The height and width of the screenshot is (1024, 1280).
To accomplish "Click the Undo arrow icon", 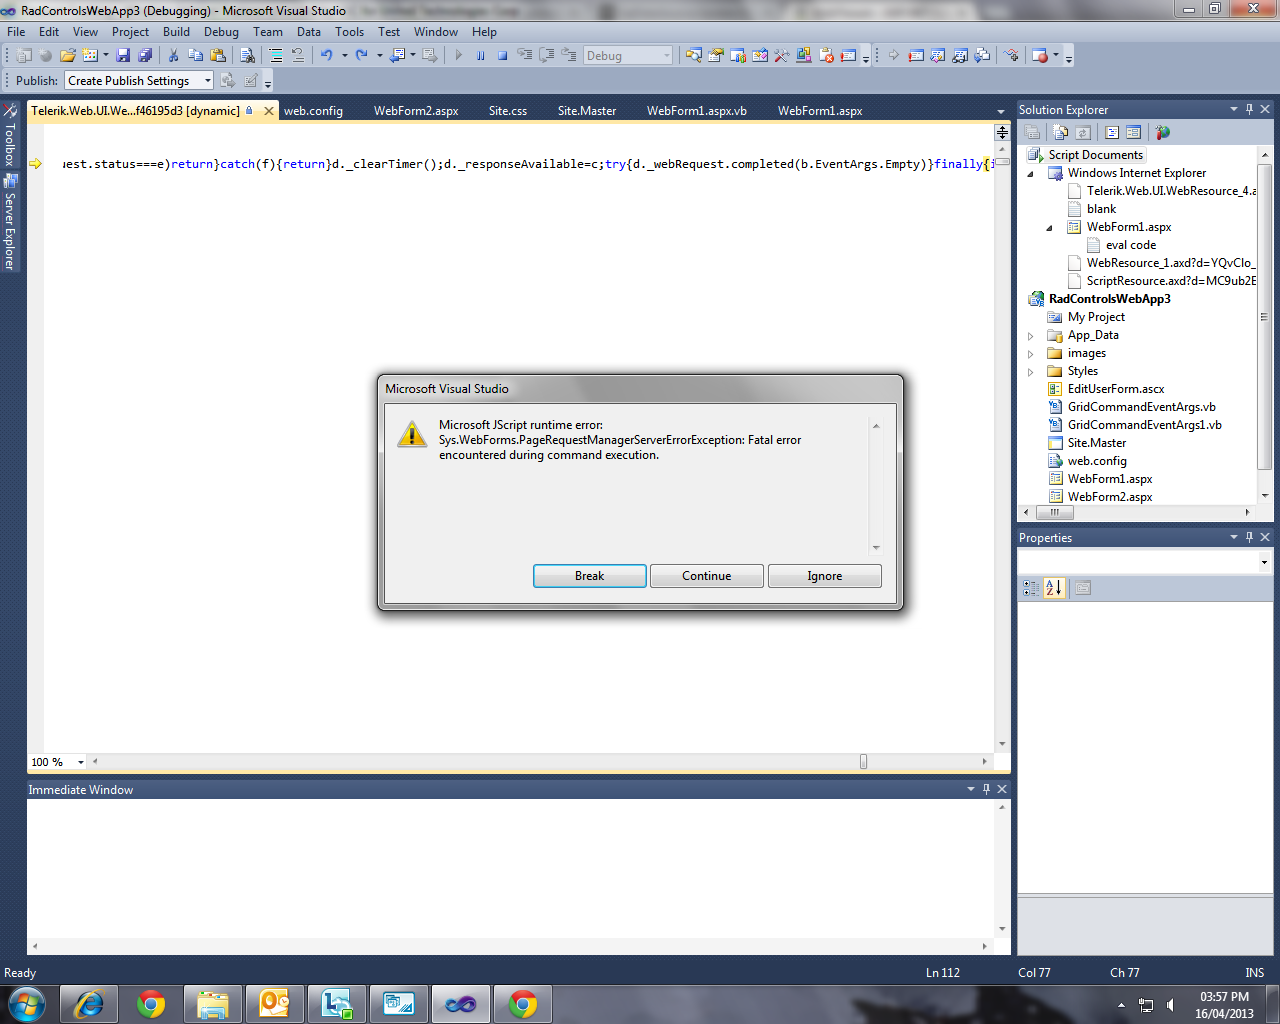I will [326, 56].
